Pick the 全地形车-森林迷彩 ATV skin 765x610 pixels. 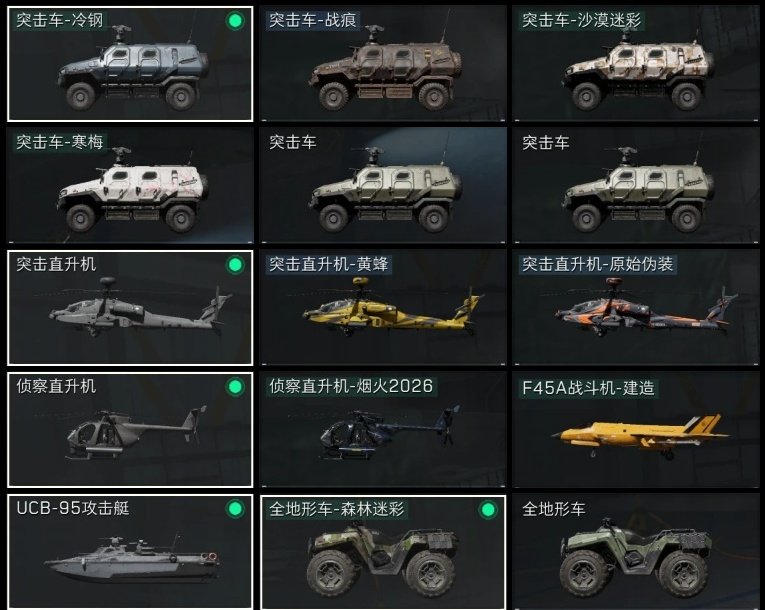click(x=383, y=552)
